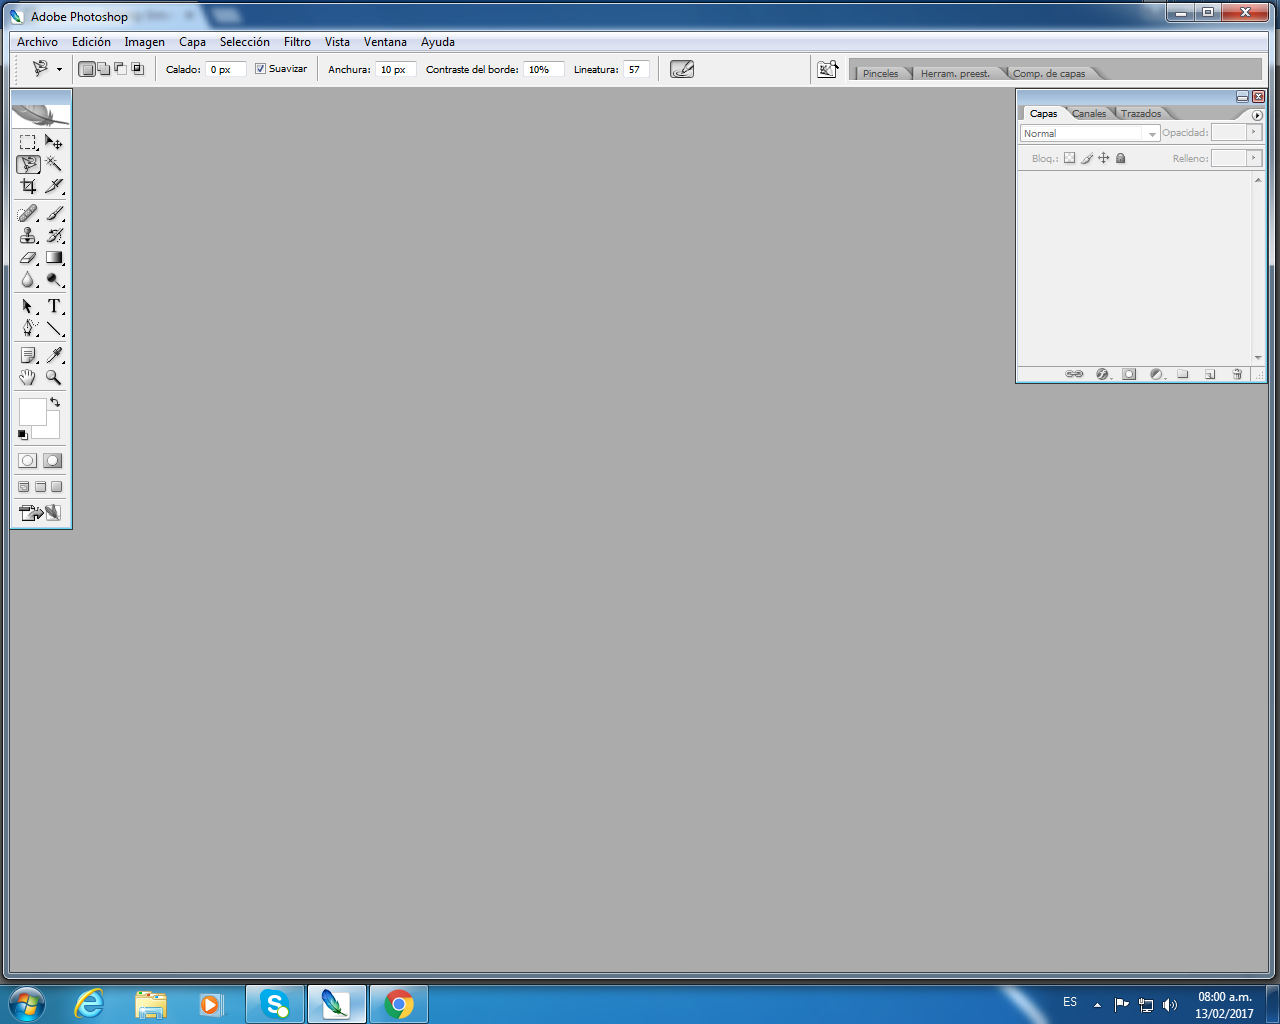Select the Hand tool

(28, 378)
